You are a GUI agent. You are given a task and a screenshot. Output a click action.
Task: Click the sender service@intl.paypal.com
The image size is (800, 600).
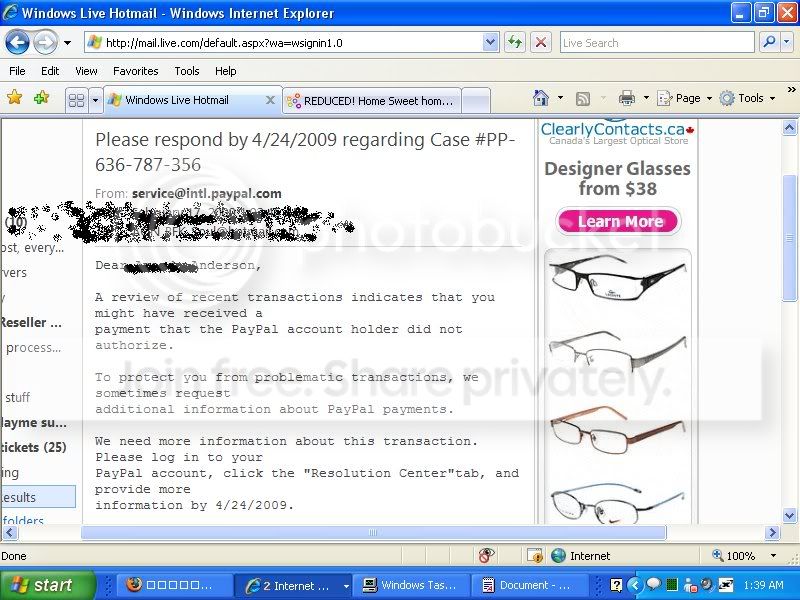coord(207,193)
